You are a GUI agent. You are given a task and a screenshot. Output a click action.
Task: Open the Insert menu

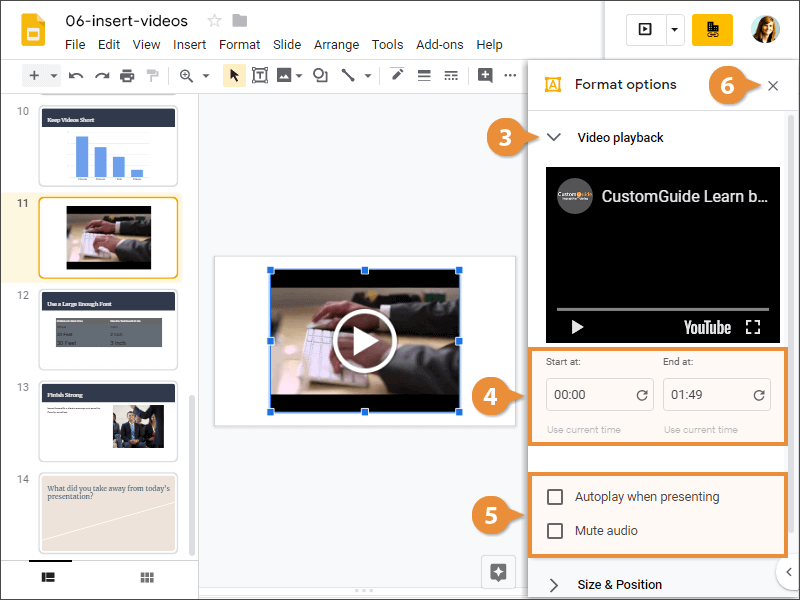tap(188, 44)
